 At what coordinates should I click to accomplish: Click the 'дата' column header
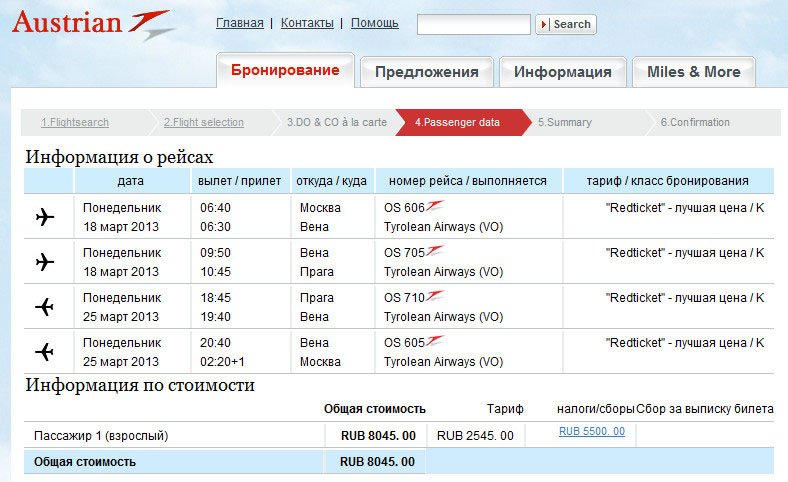pos(131,181)
